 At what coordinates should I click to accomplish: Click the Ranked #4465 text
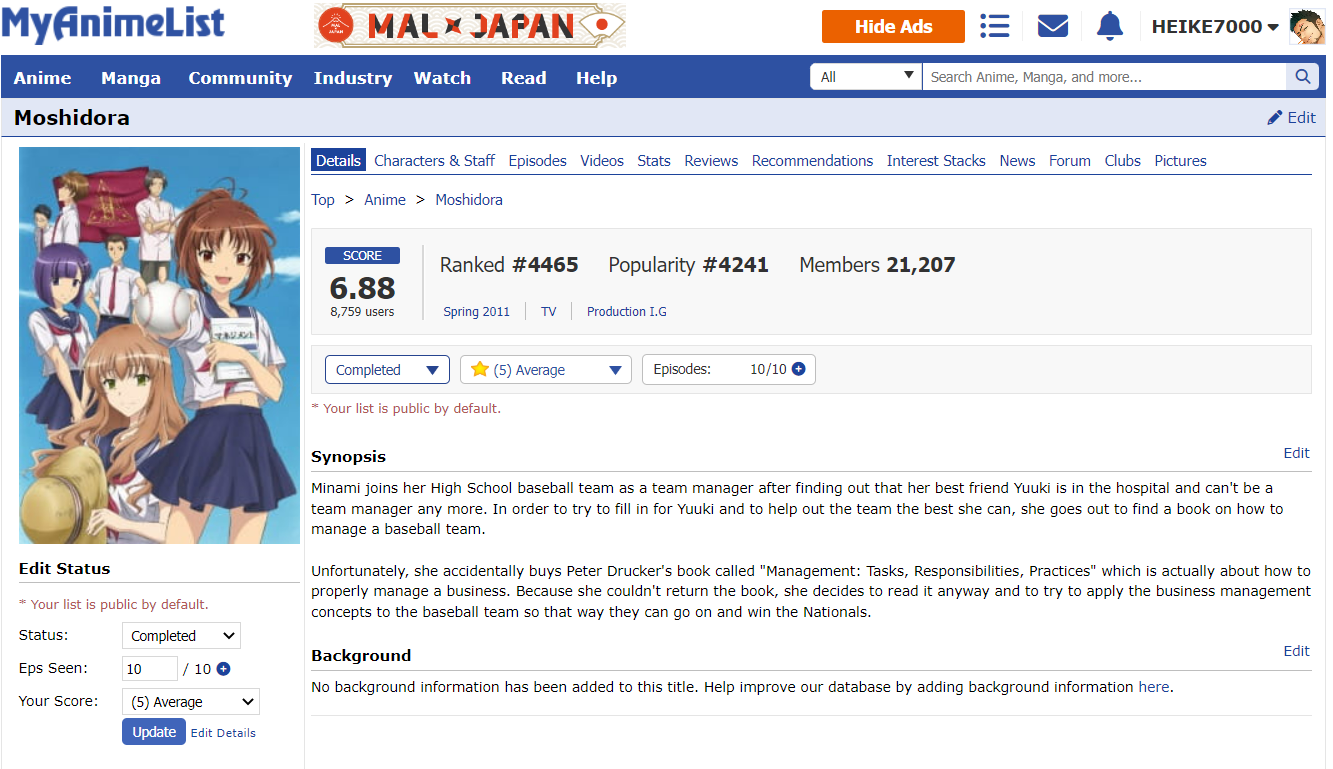point(509,265)
